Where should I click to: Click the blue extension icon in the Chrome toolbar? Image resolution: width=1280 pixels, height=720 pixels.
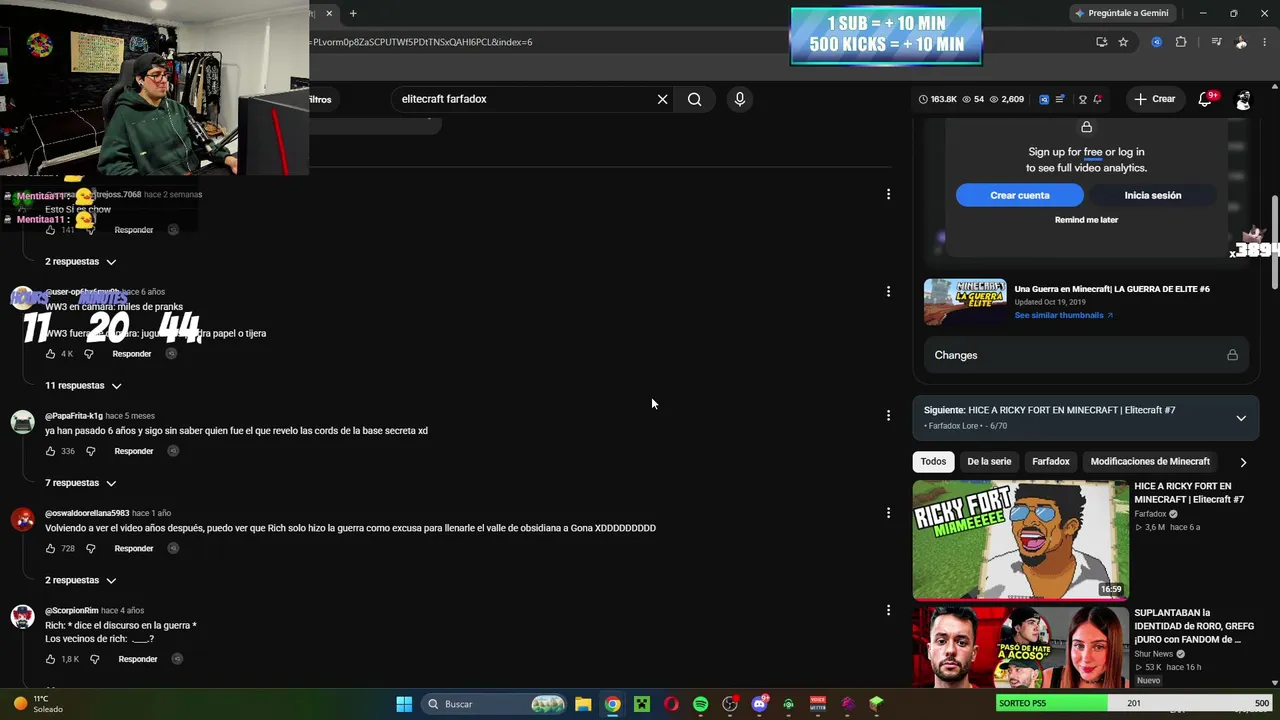1157,42
